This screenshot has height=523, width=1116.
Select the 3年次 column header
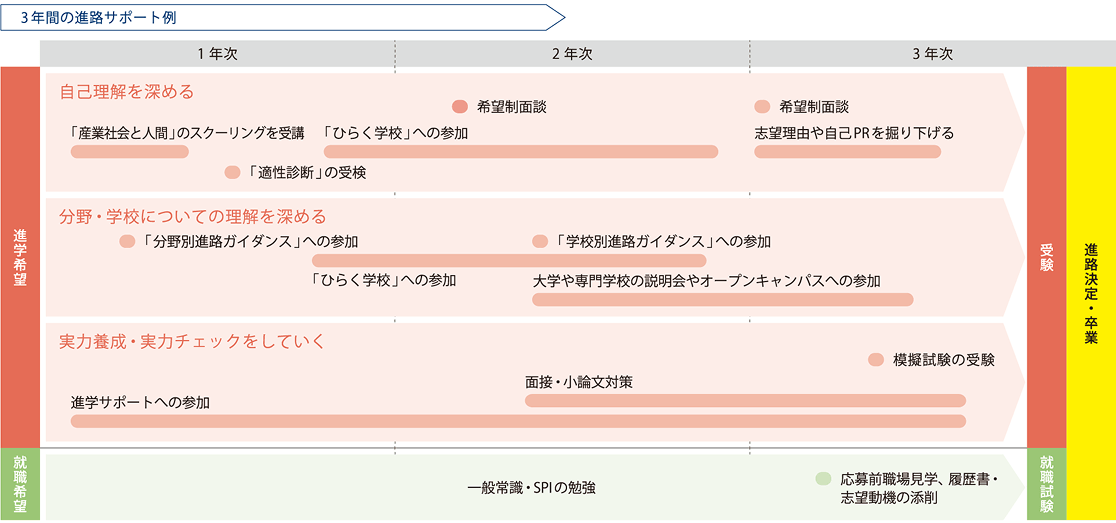(932, 53)
